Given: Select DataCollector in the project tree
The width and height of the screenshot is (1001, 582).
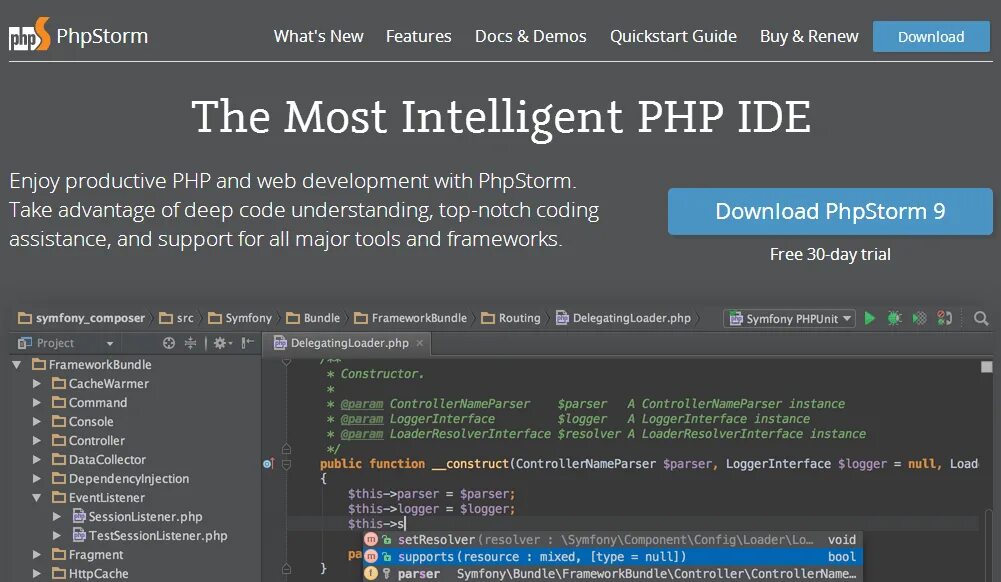Looking at the screenshot, I should (x=99, y=459).
